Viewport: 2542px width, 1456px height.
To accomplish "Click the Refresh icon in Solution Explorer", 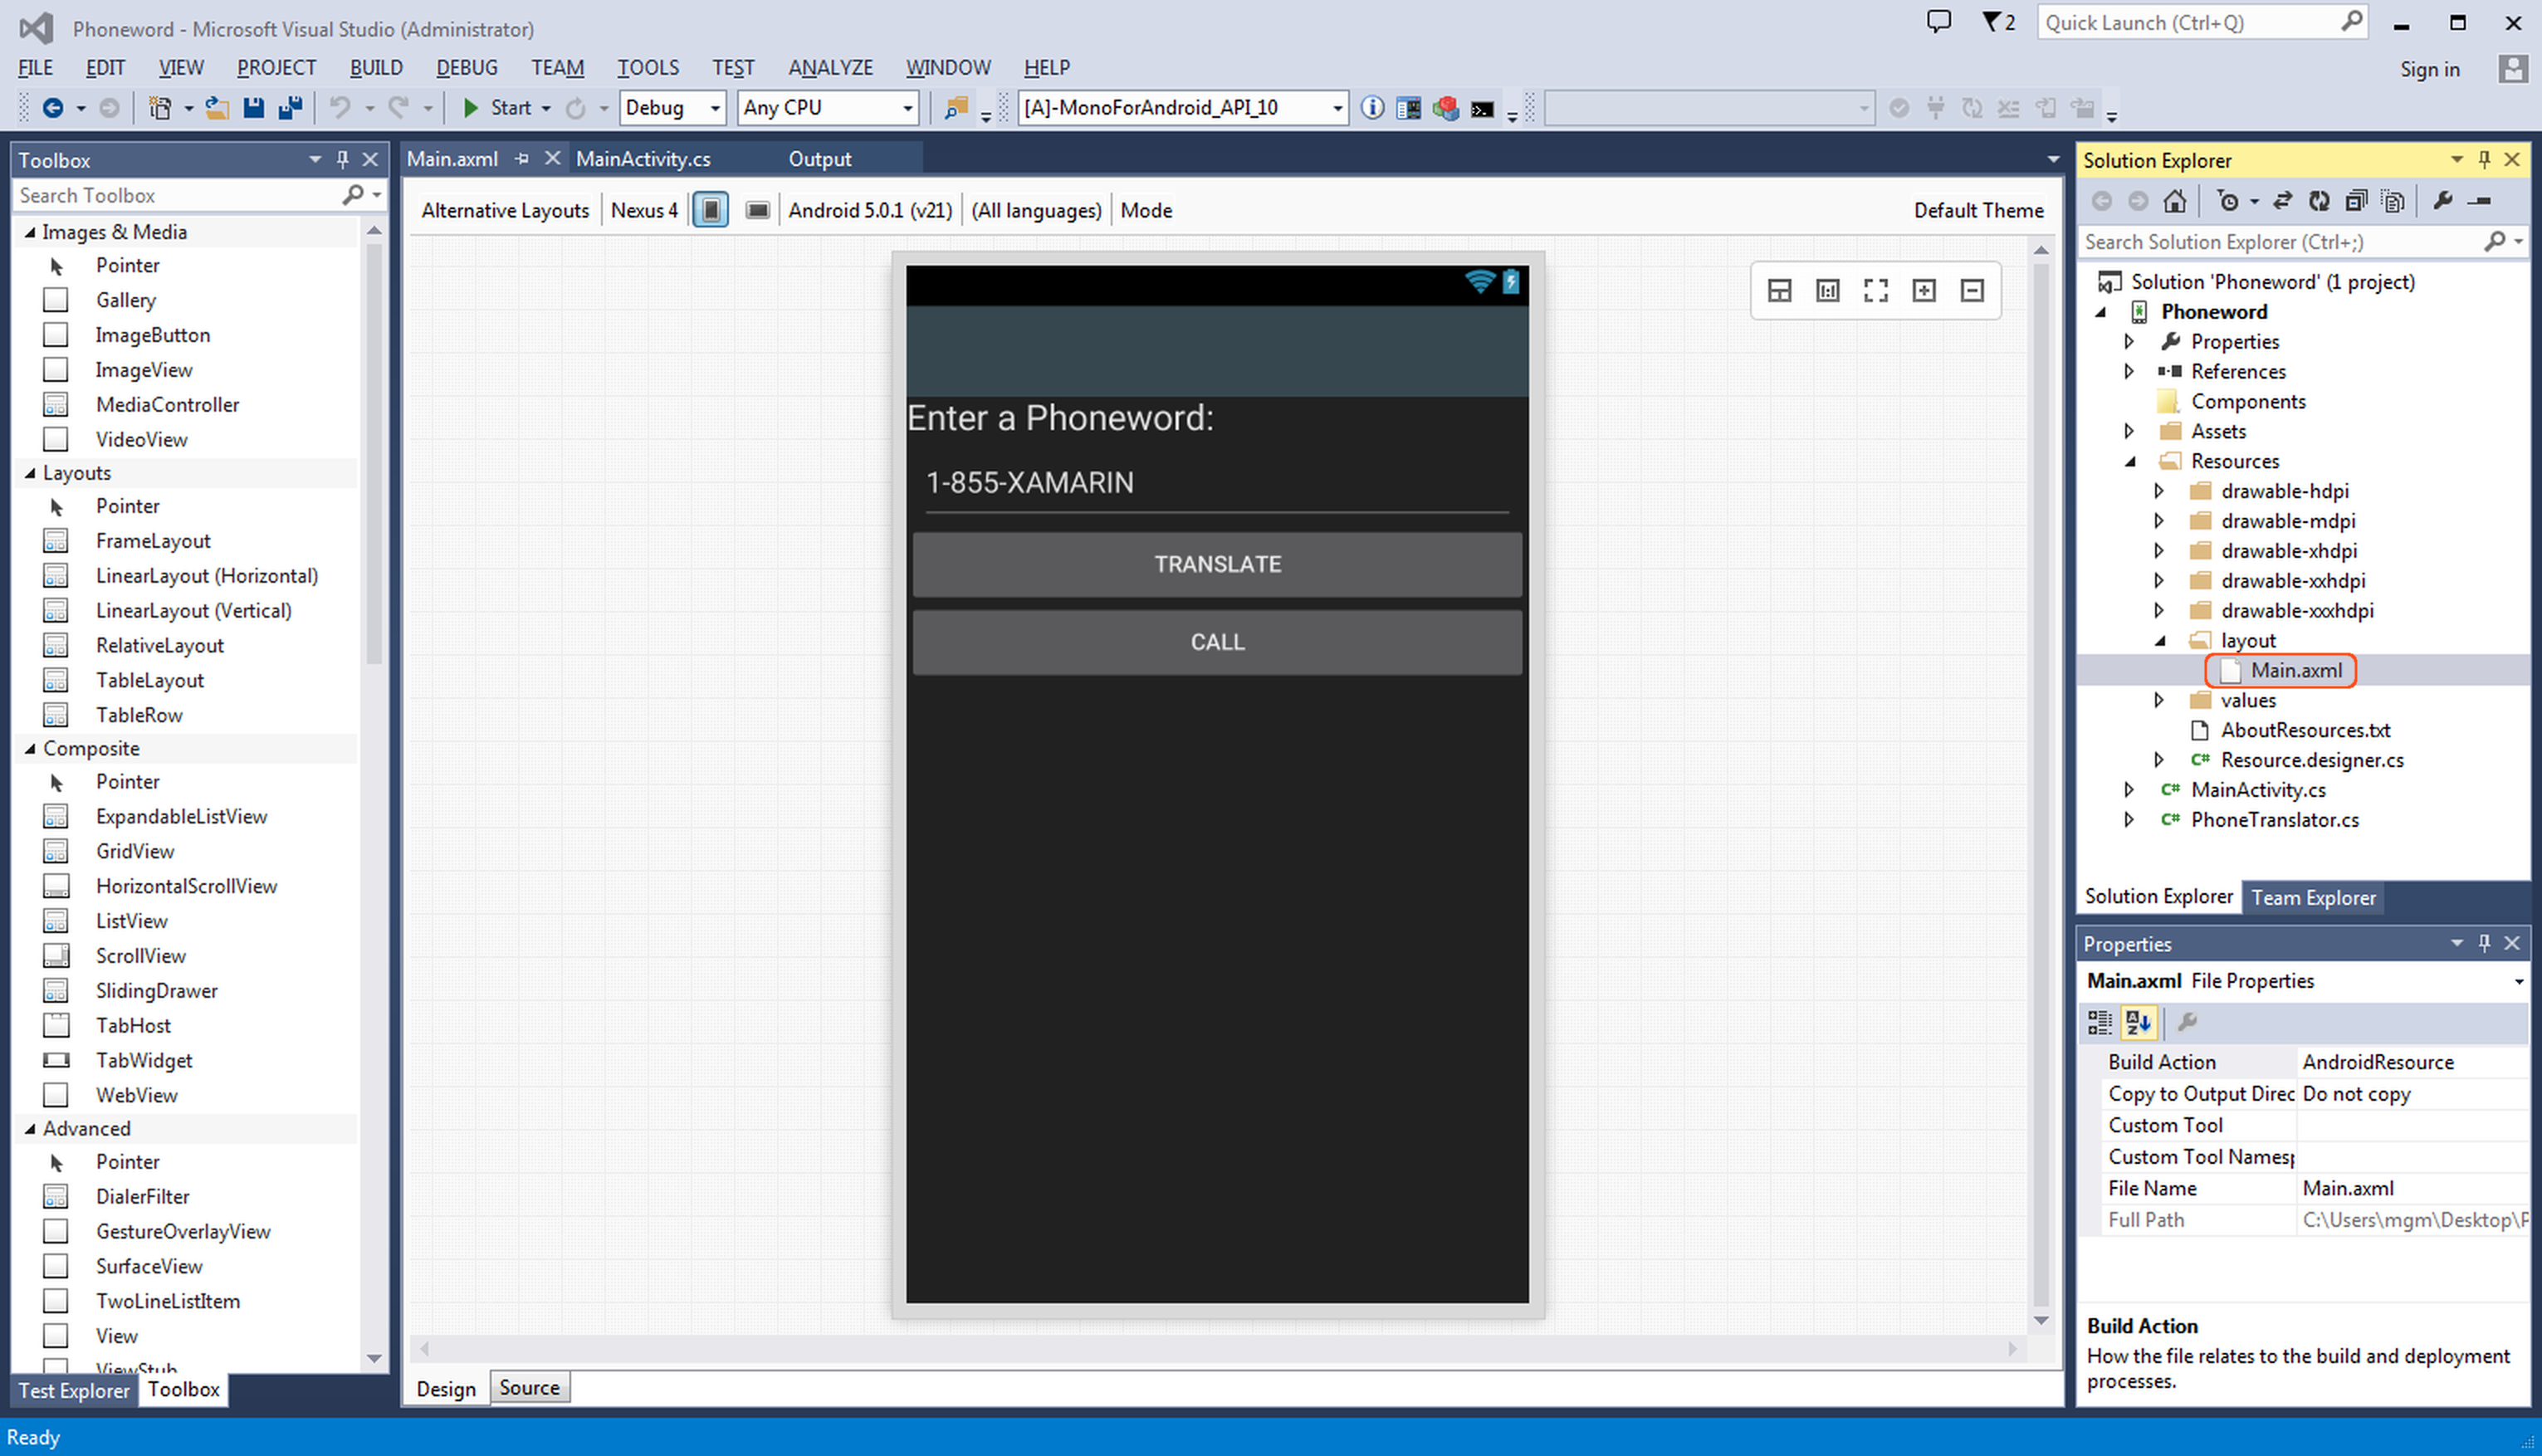I will pos(2318,201).
